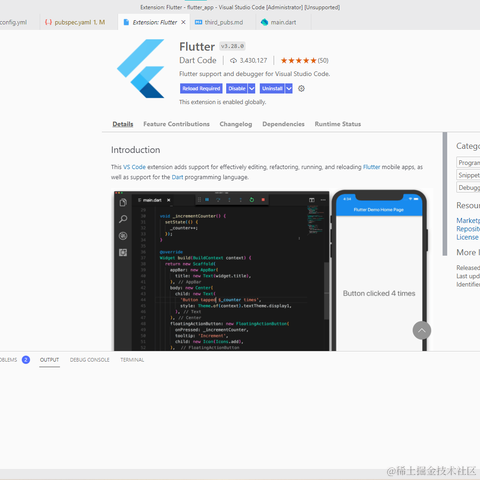Follow the VS Code link
480x480 pixels.
134,167
